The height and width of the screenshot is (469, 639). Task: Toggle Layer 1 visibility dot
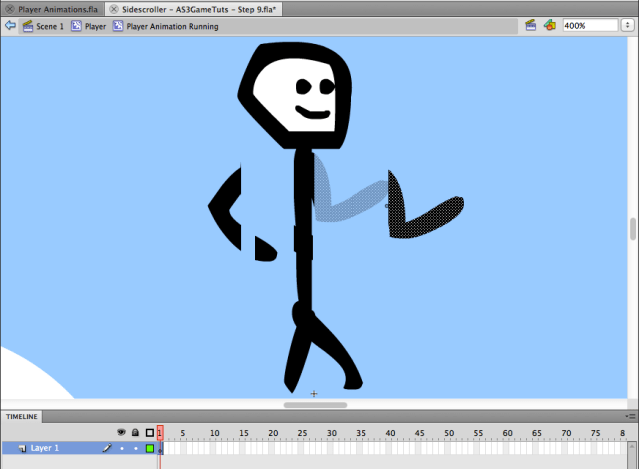coord(121,449)
